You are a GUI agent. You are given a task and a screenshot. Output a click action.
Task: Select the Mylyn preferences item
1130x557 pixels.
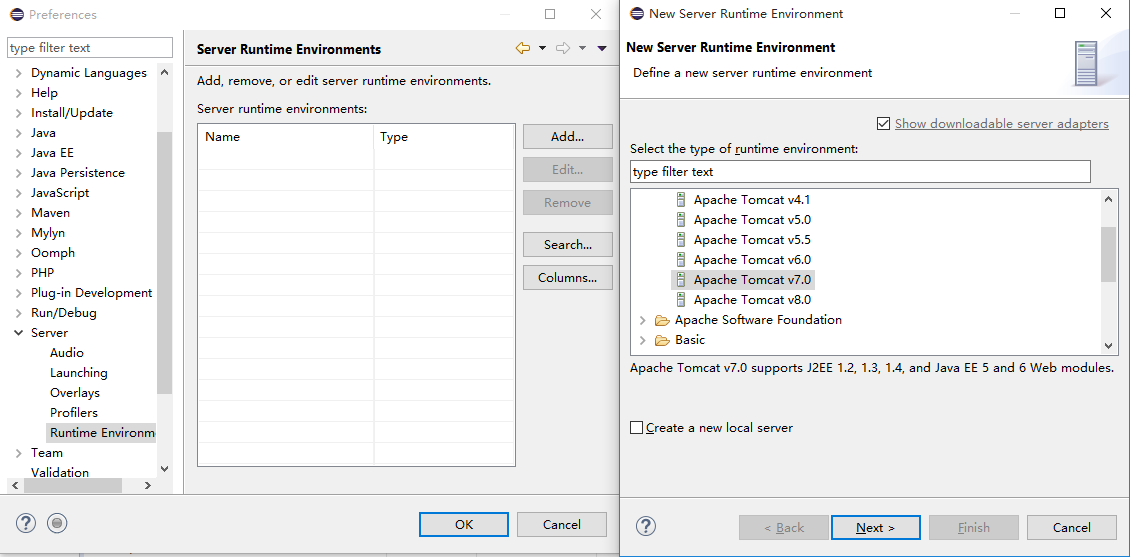[48, 233]
